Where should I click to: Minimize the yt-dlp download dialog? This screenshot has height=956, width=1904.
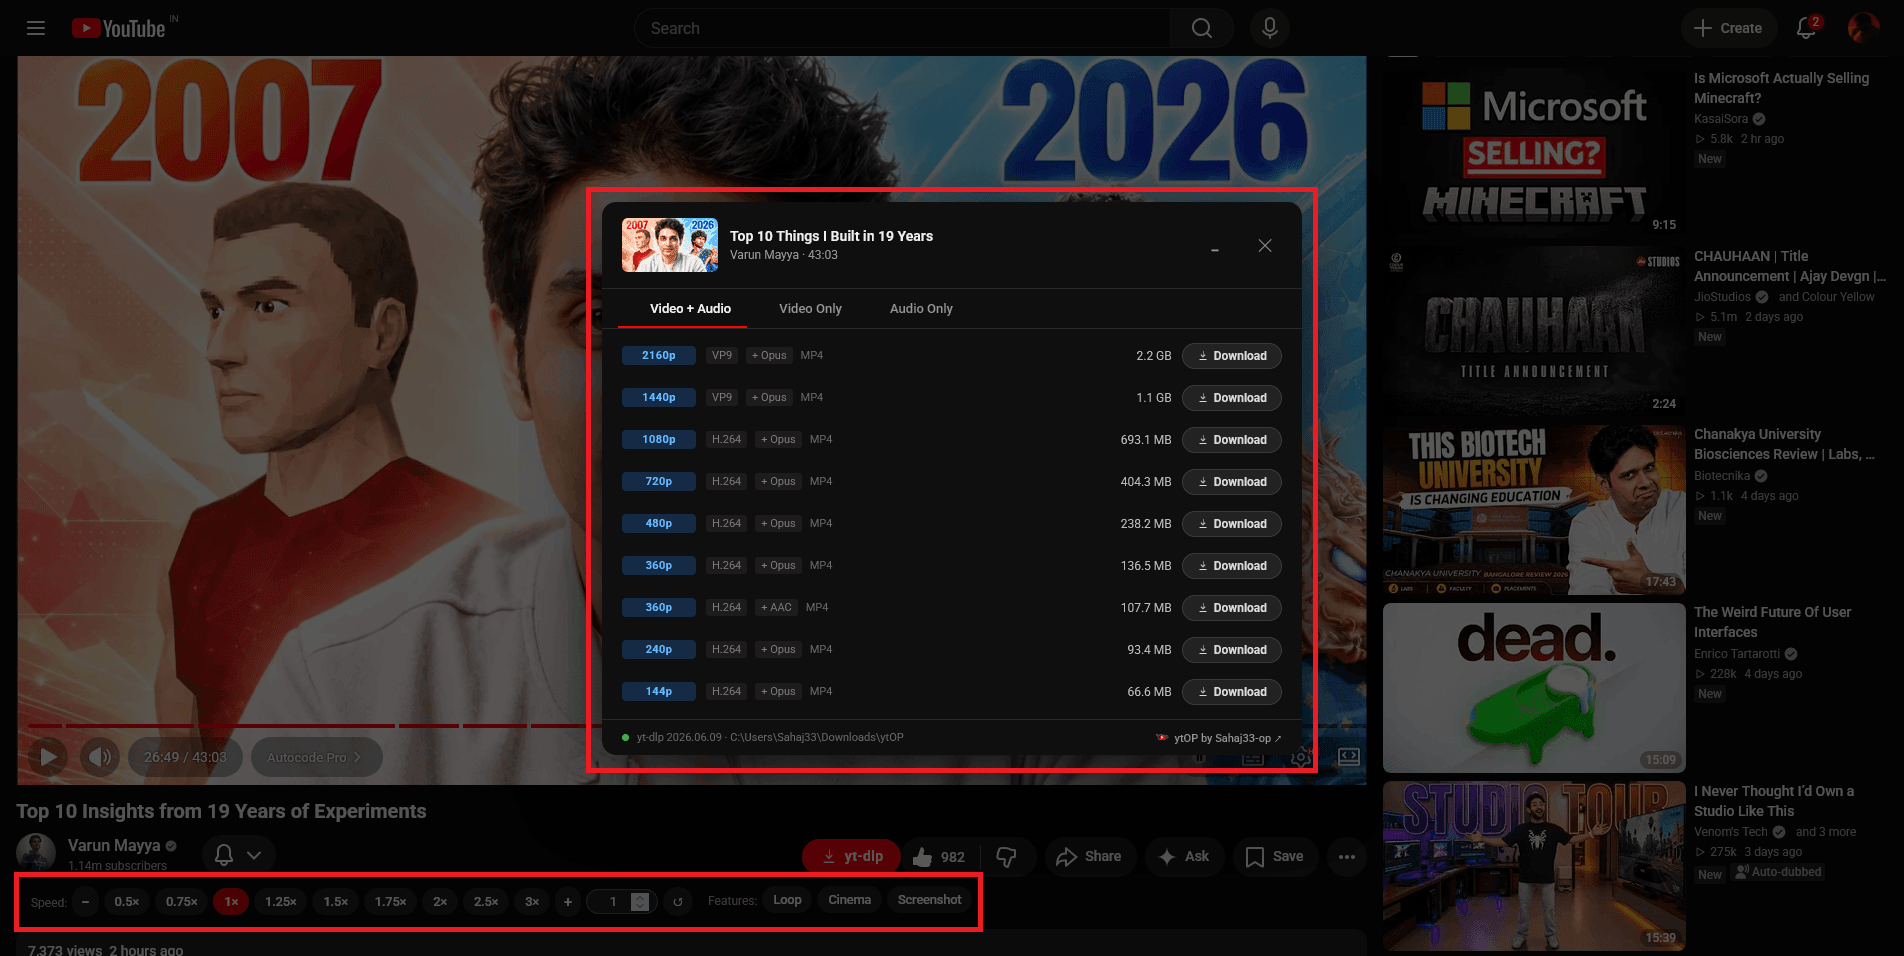[1215, 249]
